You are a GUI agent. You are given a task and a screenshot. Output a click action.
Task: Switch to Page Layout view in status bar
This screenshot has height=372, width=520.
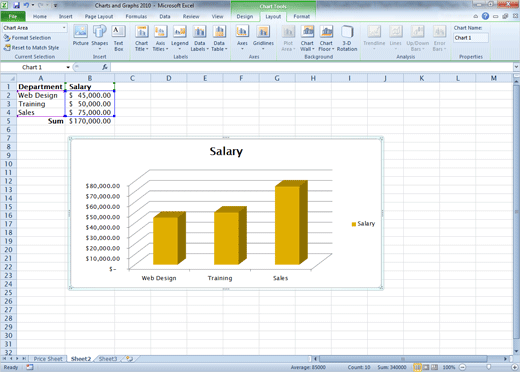426,367
